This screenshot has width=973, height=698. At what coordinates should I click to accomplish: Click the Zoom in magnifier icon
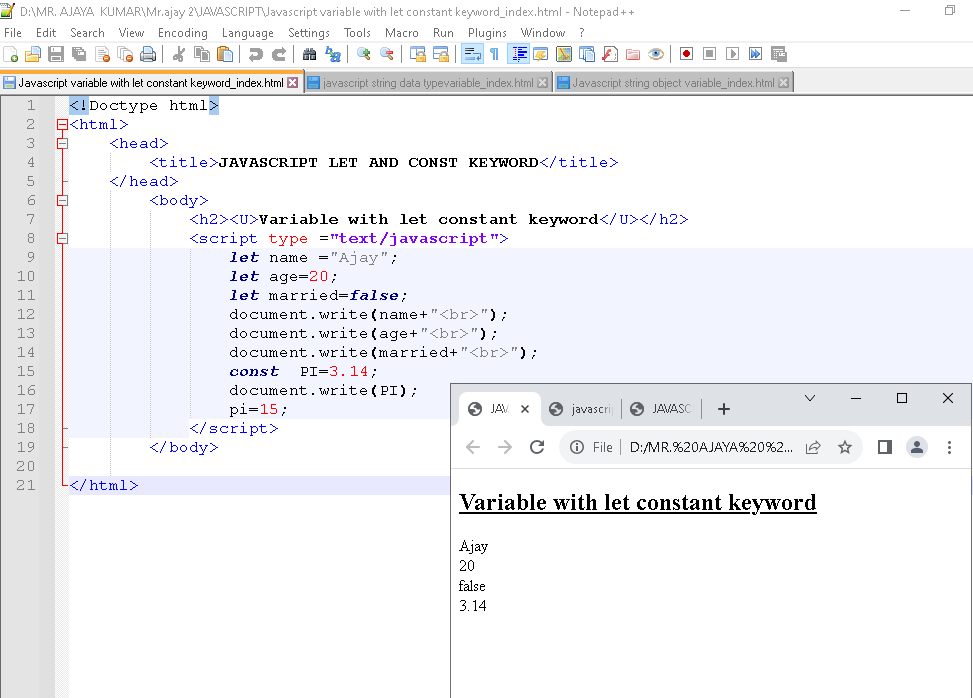click(363, 54)
